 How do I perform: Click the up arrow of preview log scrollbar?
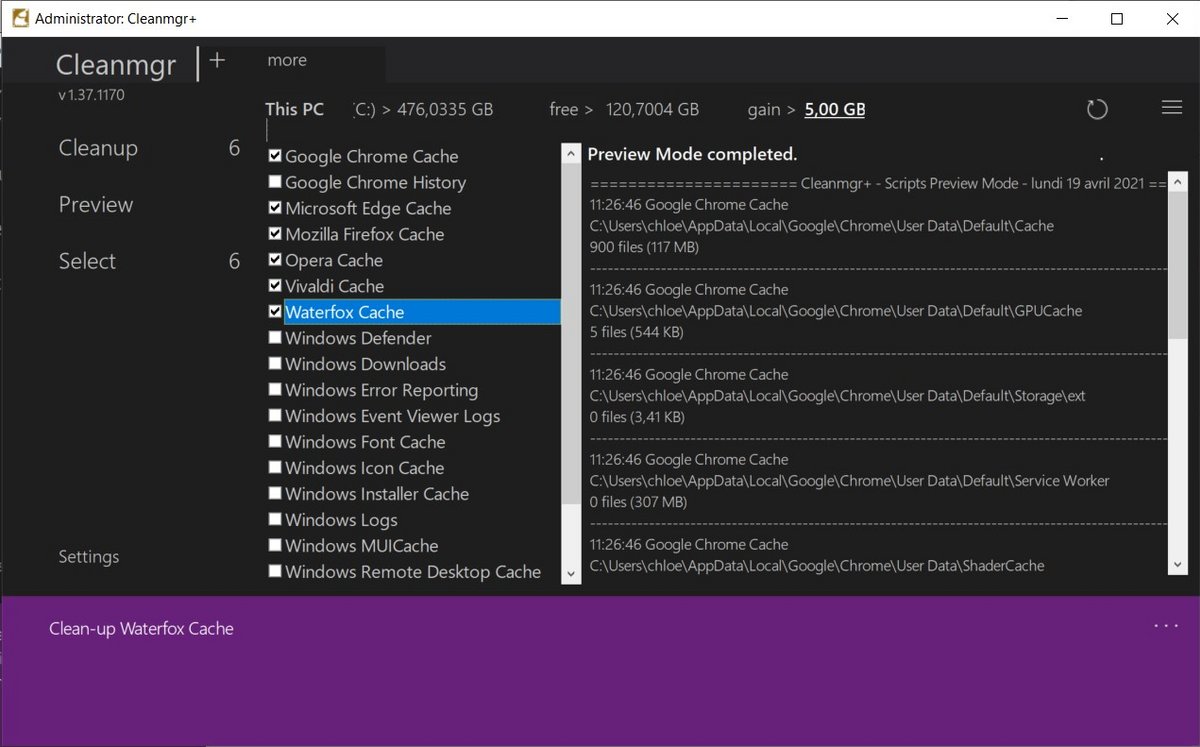[x=1177, y=182]
